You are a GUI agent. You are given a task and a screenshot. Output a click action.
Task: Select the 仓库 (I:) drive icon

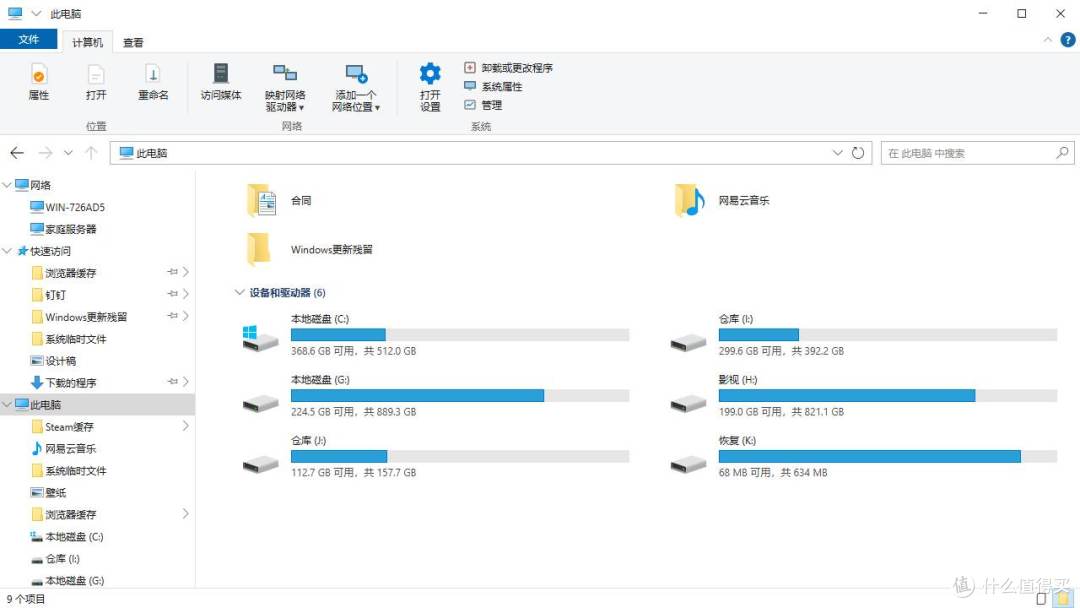click(x=688, y=342)
